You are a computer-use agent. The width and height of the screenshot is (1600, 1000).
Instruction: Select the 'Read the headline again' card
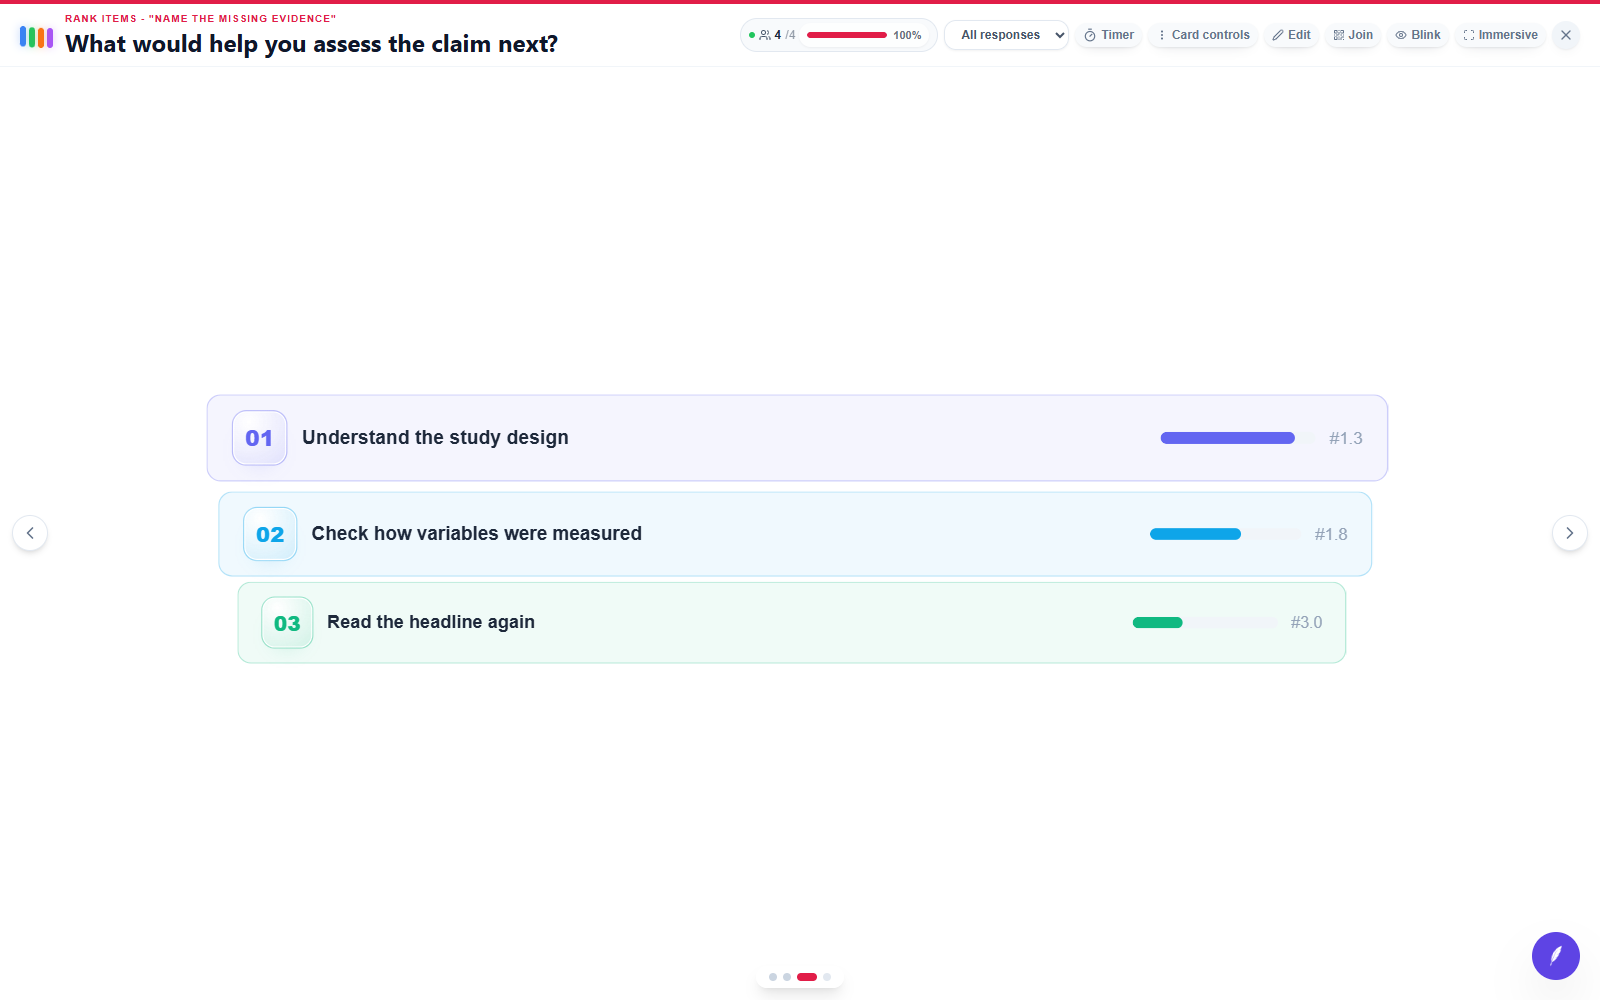coord(792,623)
